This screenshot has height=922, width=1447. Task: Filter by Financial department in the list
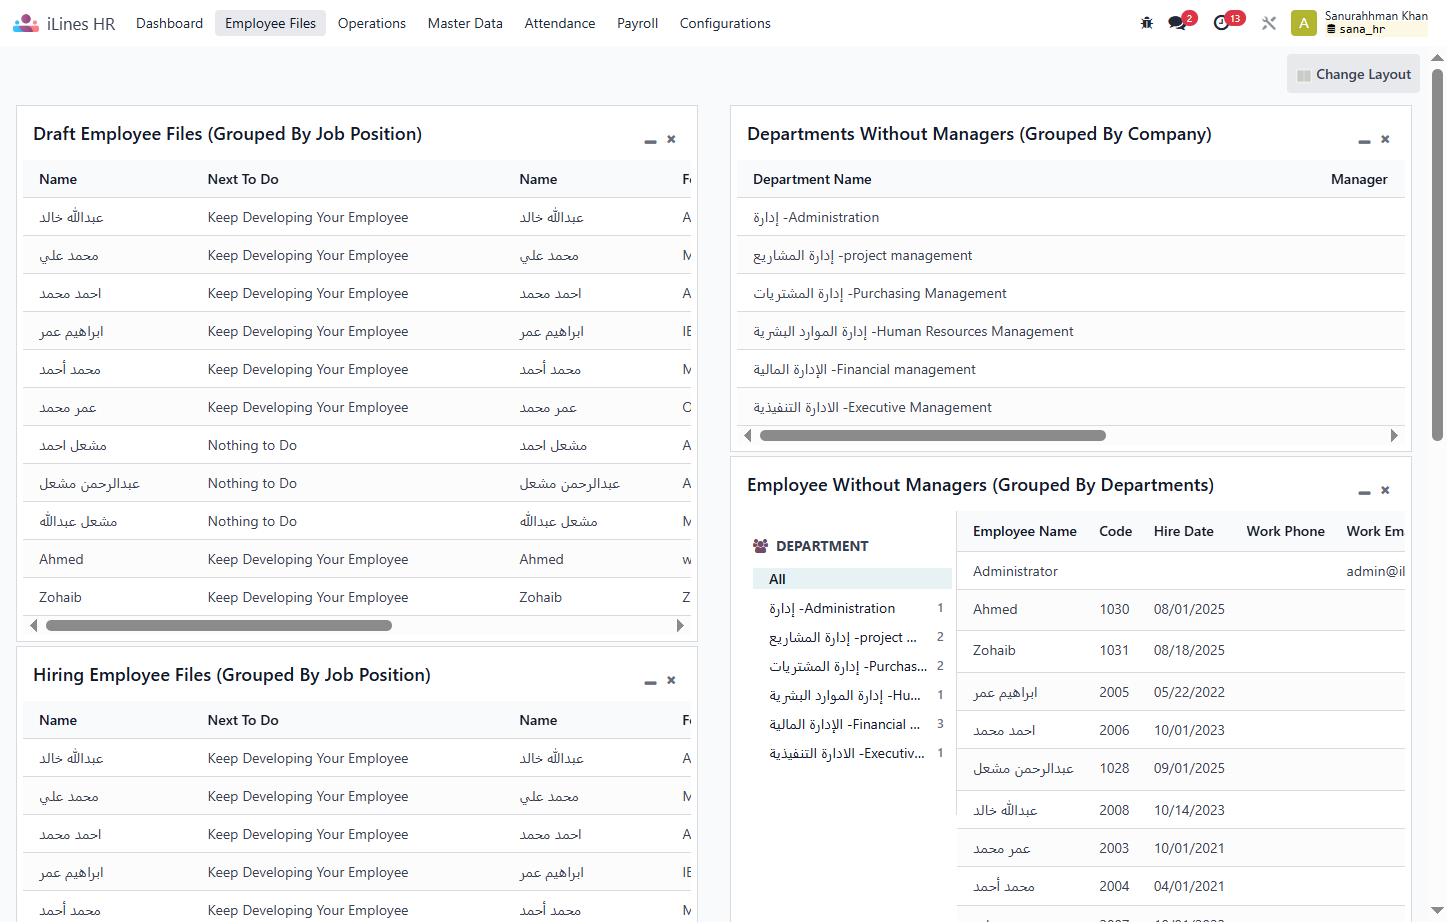pyautogui.click(x=852, y=724)
